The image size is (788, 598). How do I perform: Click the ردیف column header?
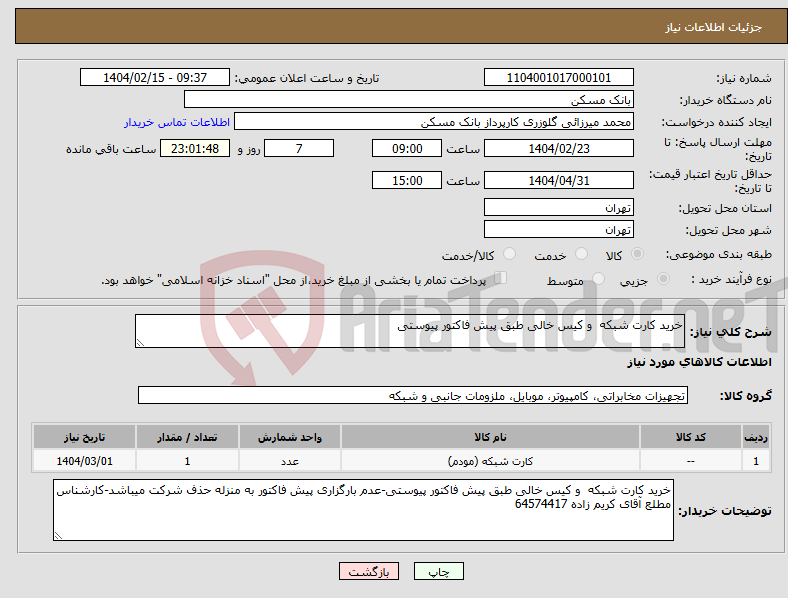[756, 437]
